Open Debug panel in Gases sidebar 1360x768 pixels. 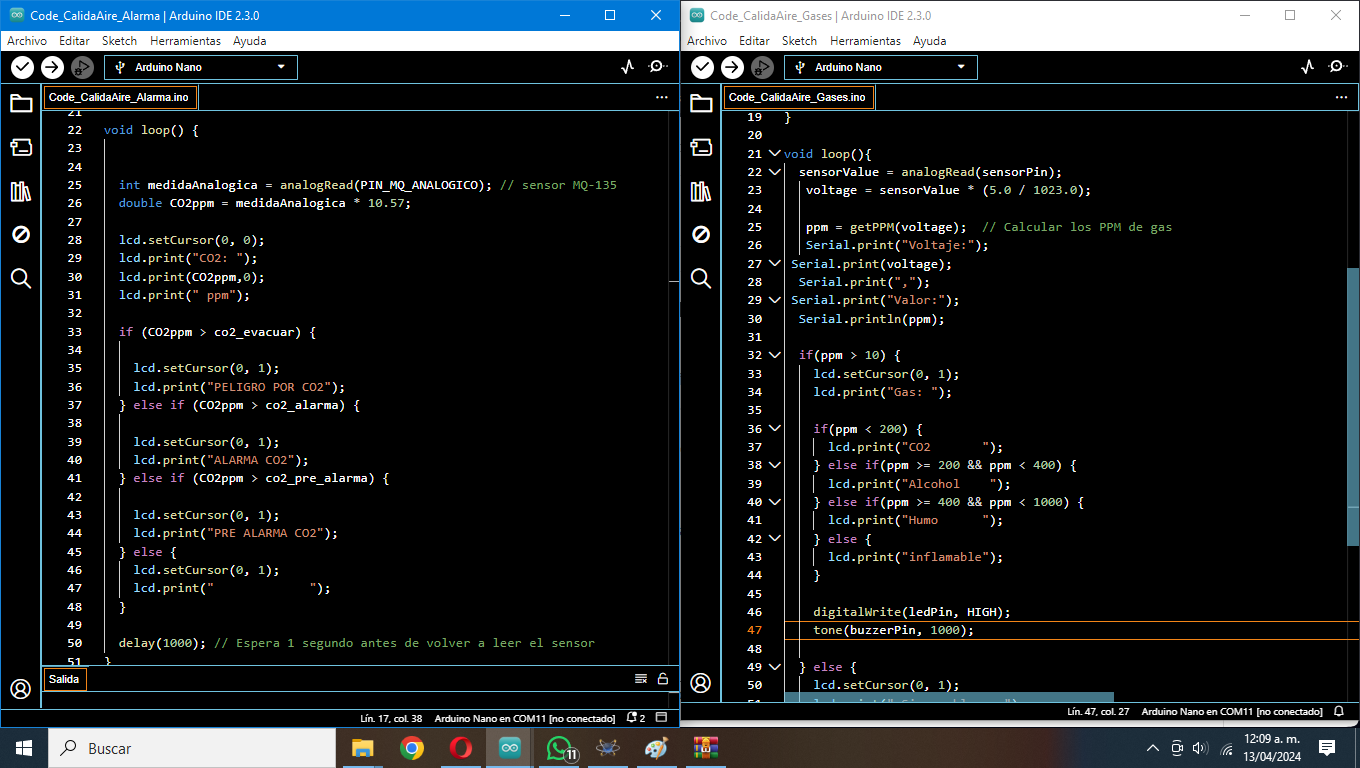(701, 234)
